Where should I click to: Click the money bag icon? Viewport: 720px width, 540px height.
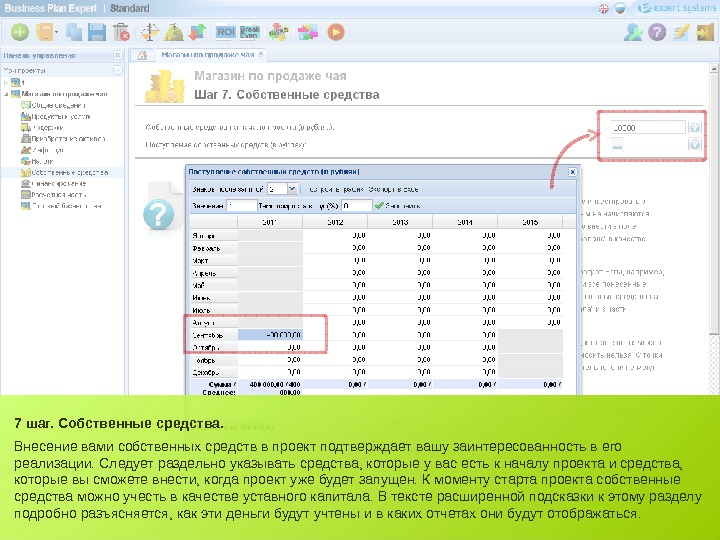tap(174, 32)
